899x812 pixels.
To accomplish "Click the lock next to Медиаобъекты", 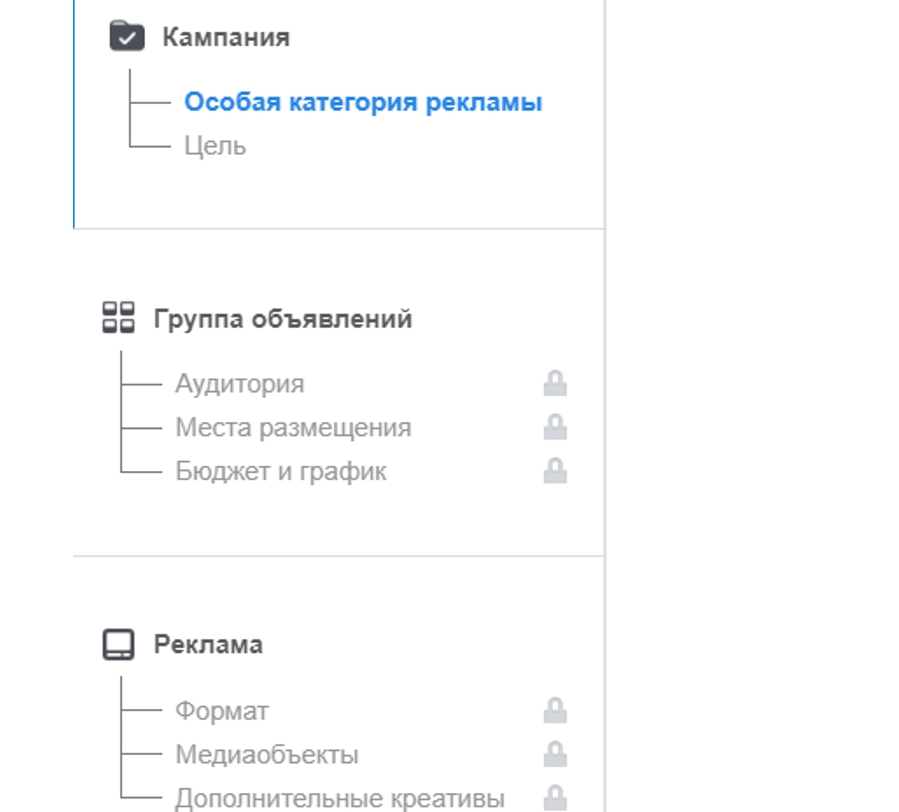I will pos(555,754).
